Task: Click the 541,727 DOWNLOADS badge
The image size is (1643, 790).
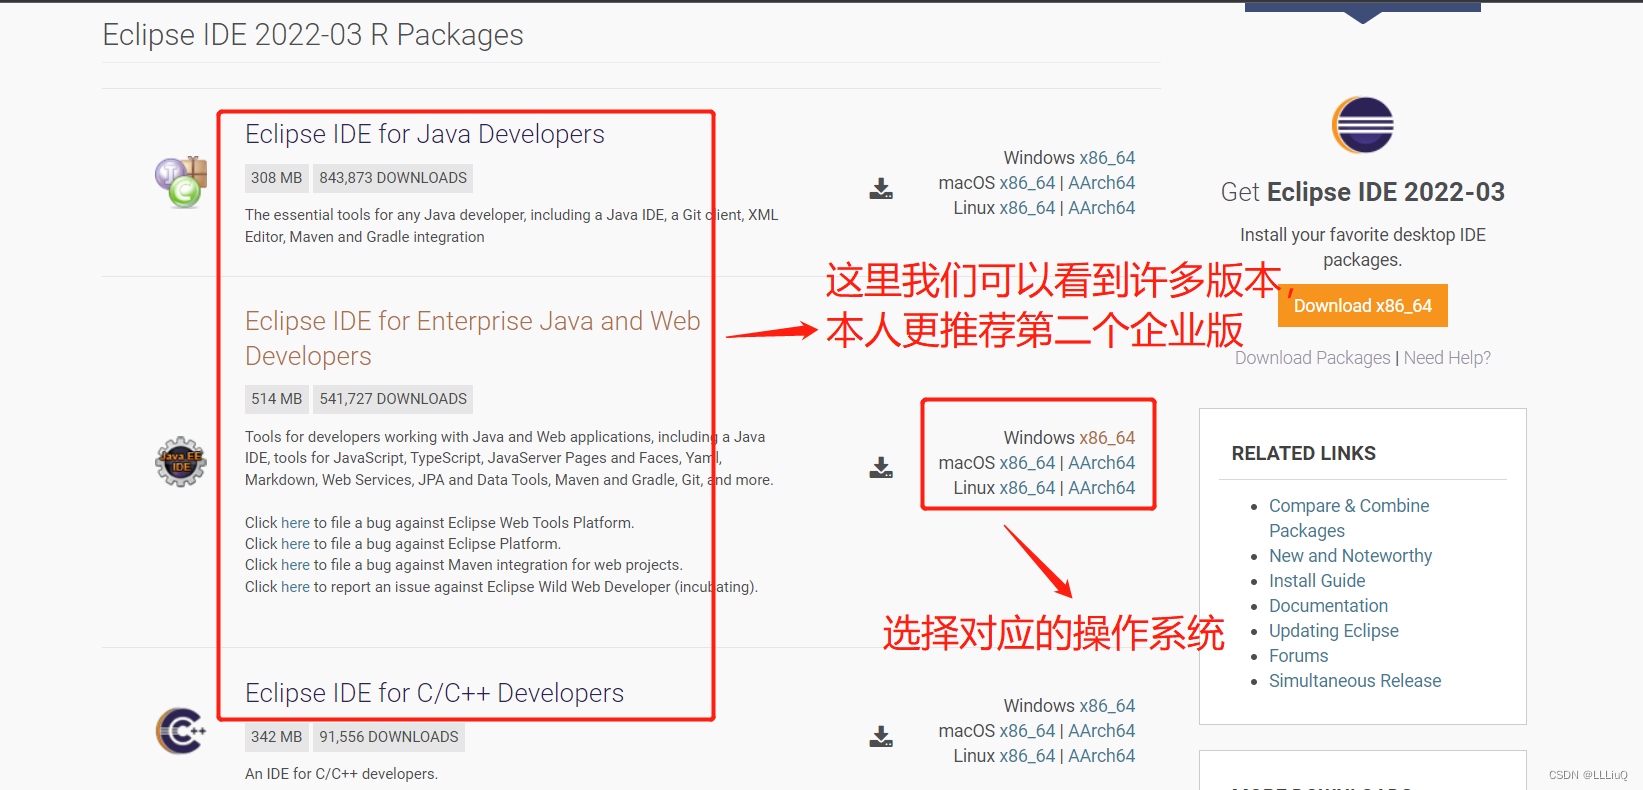Action: click(393, 399)
